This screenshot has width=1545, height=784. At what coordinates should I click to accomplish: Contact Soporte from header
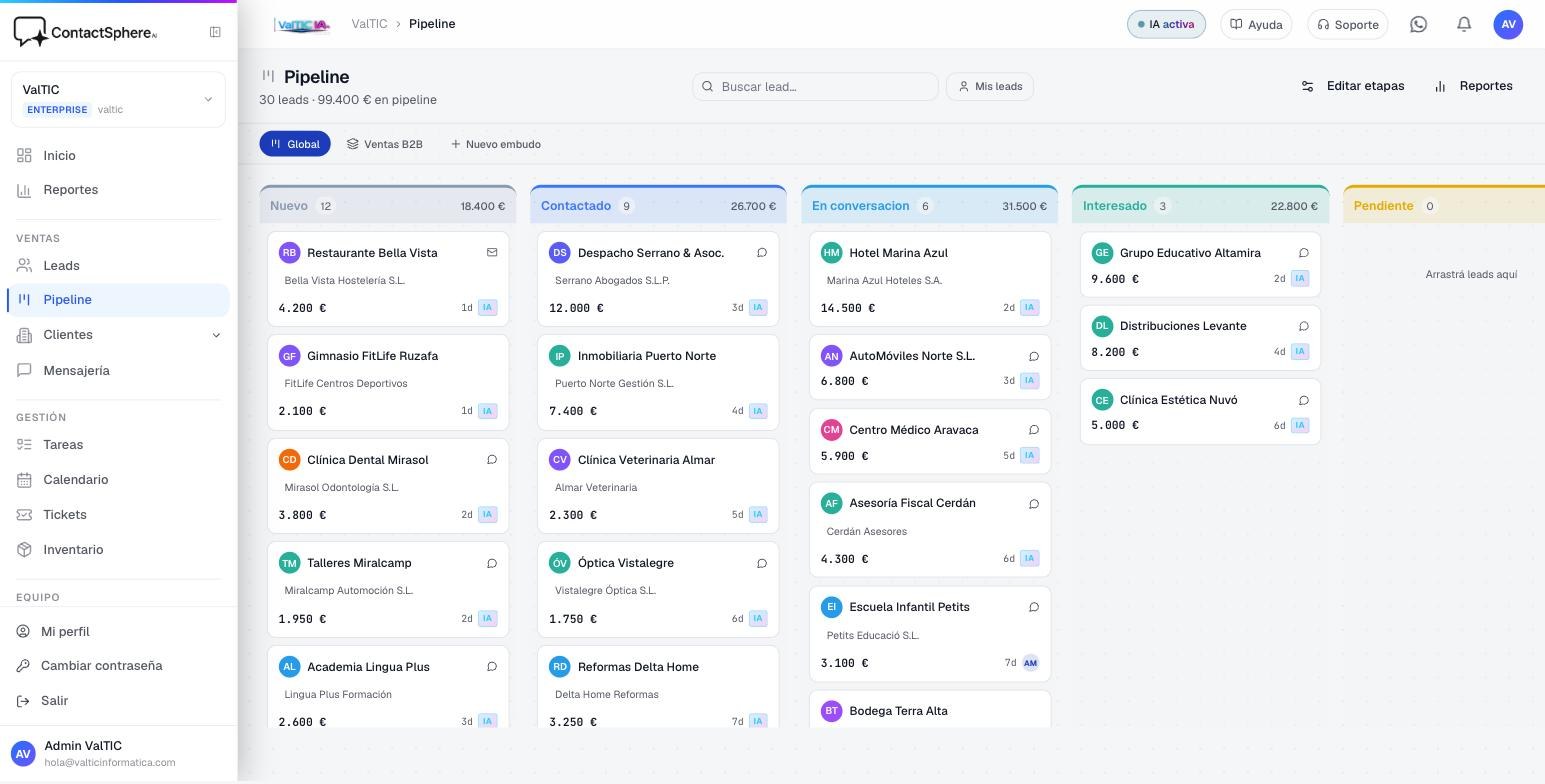tap(1348, 24)
